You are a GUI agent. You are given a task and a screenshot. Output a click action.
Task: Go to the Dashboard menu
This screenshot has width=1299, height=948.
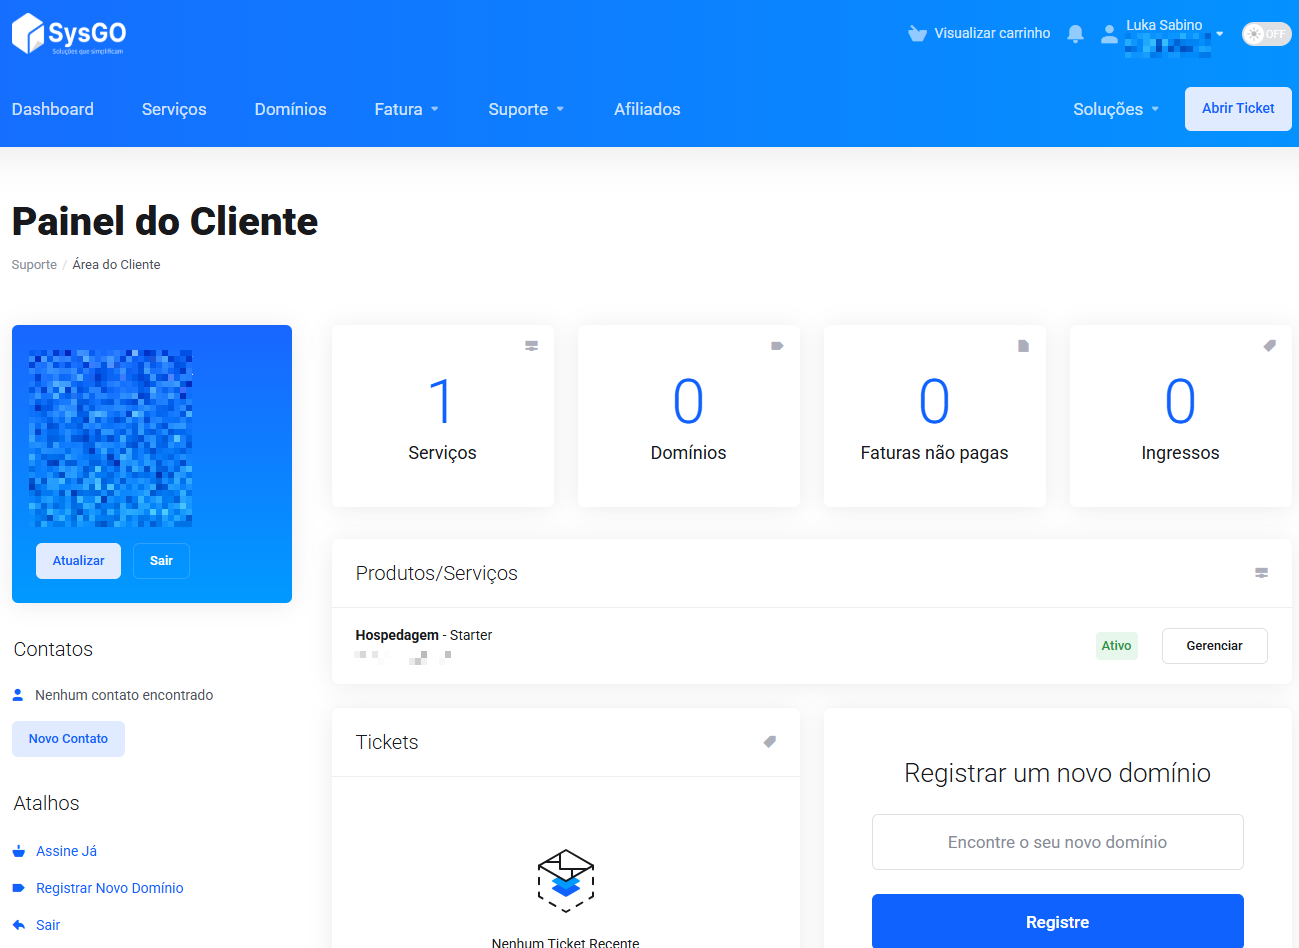click(53, 109)
